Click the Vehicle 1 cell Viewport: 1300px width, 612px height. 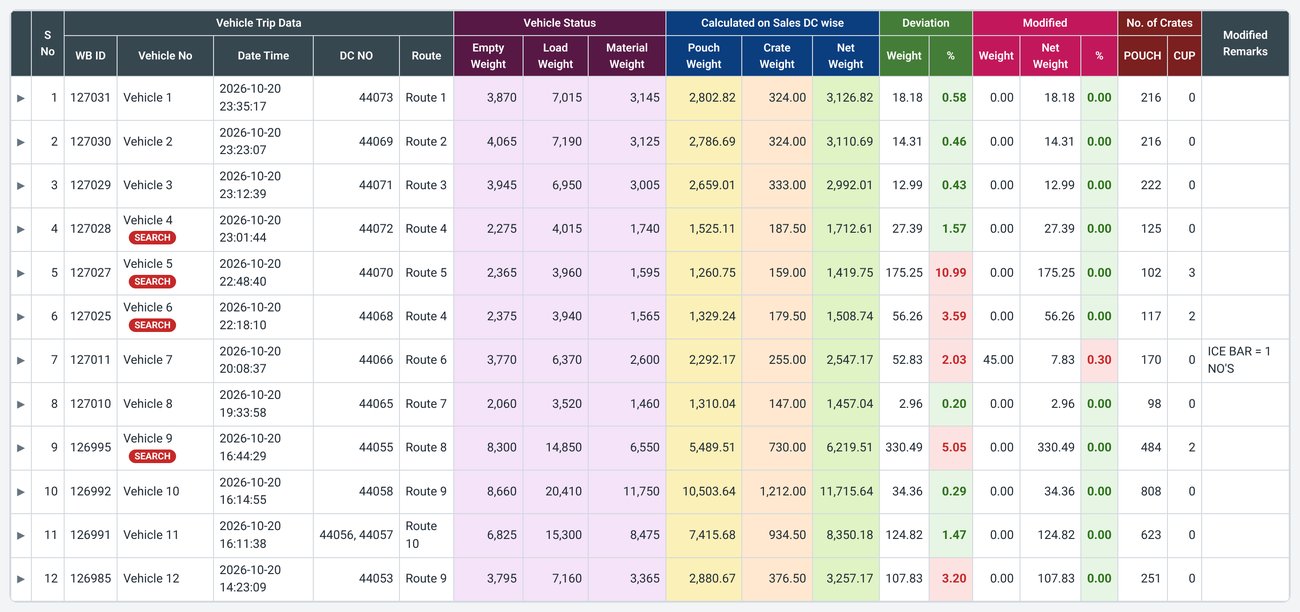tap(165, 98)
